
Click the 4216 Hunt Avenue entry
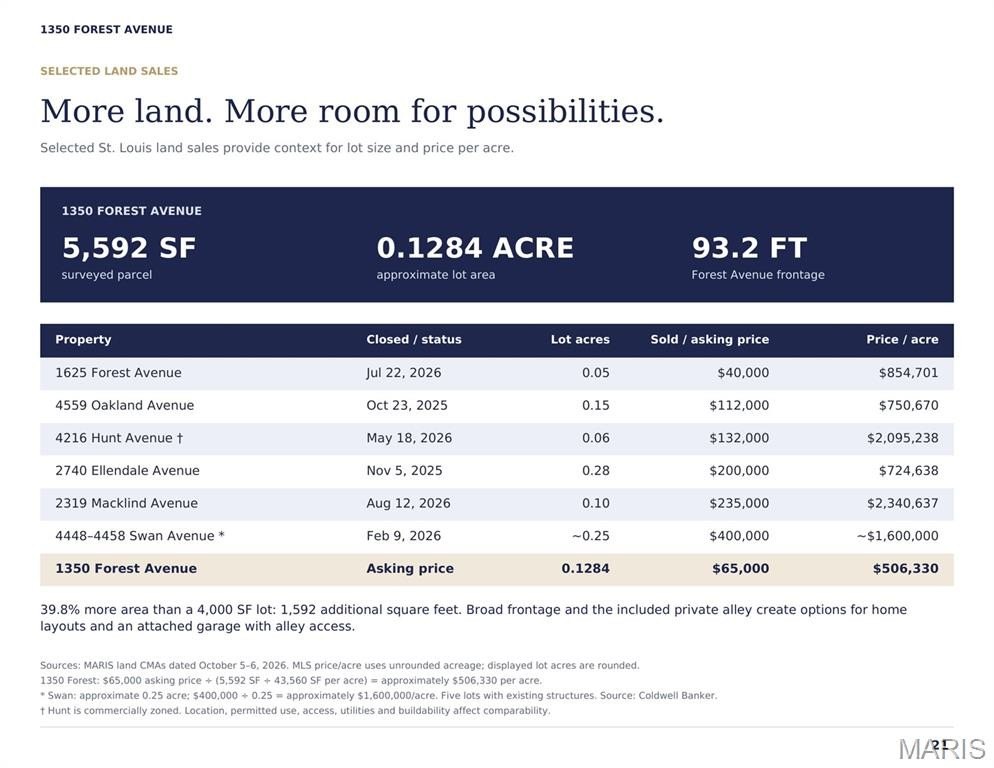(119, 438)
